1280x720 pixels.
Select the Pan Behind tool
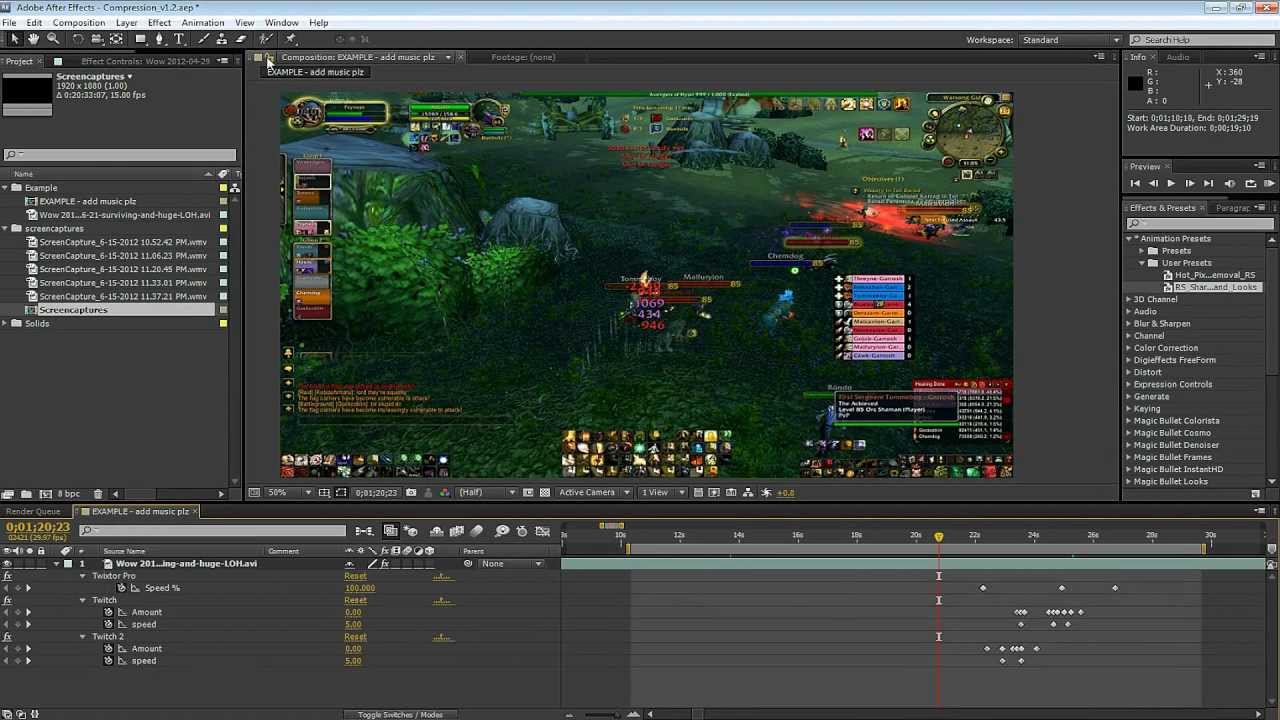[116, 39]
